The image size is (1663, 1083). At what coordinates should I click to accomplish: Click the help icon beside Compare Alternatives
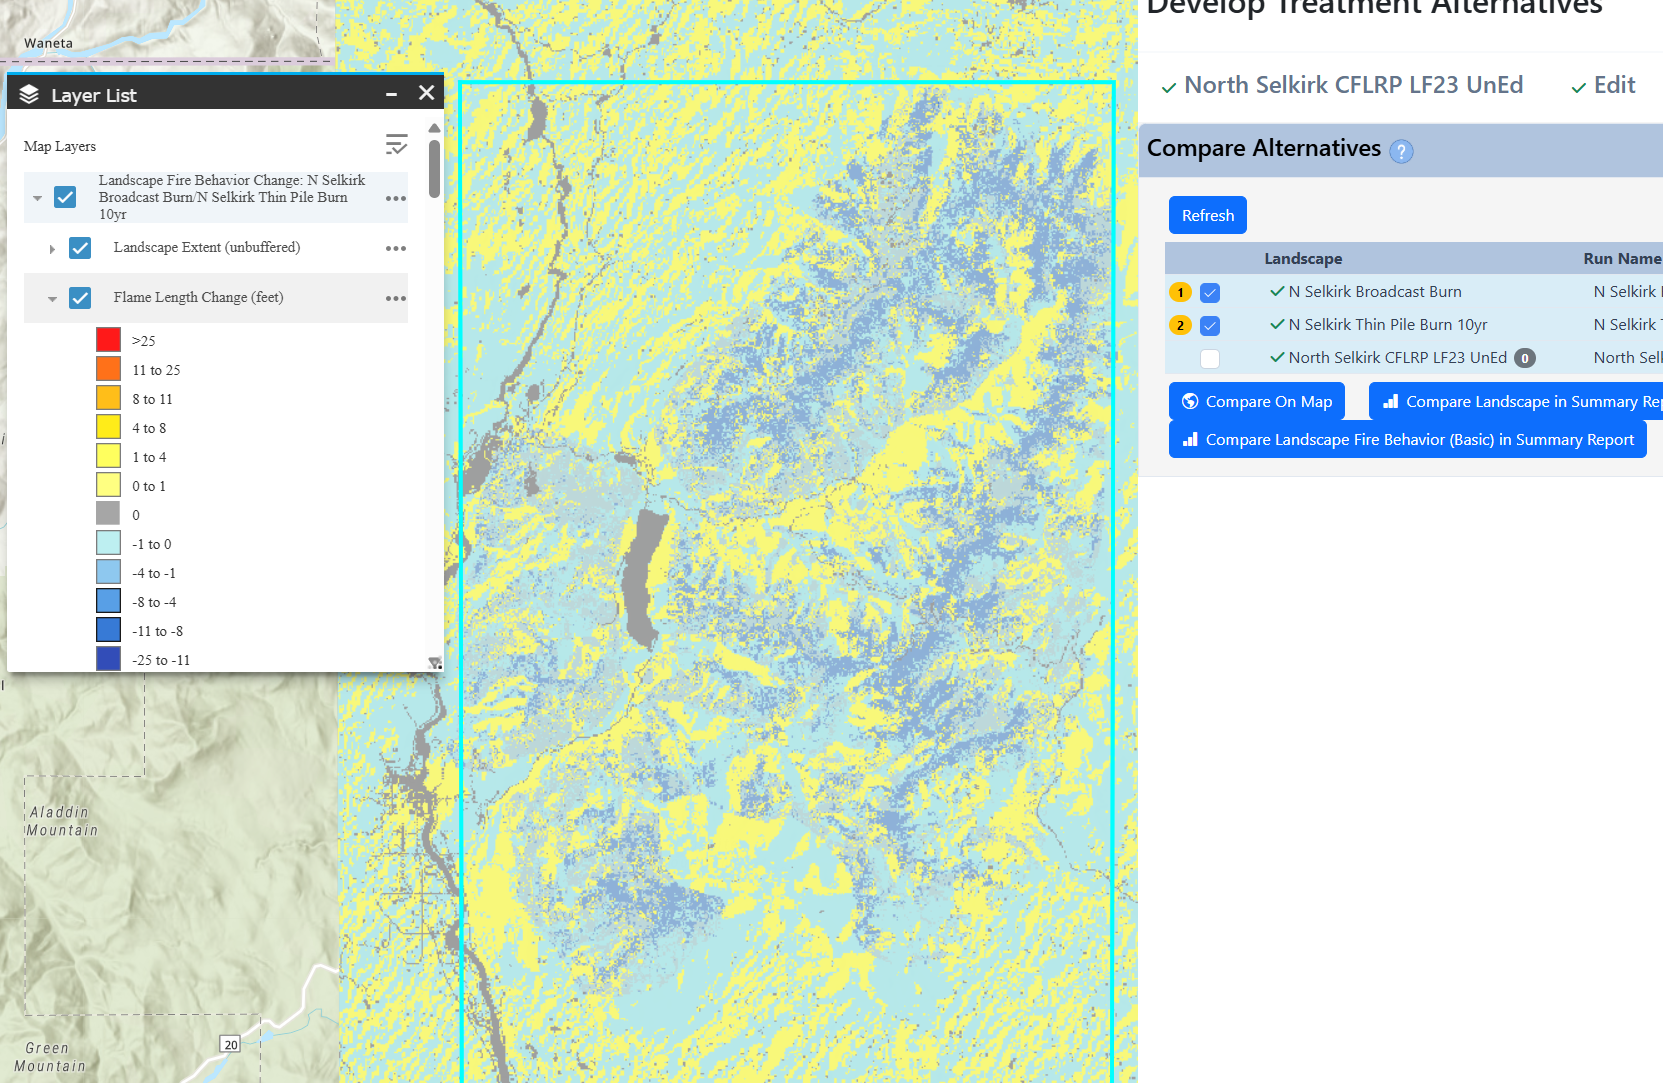pos(1402,151)
